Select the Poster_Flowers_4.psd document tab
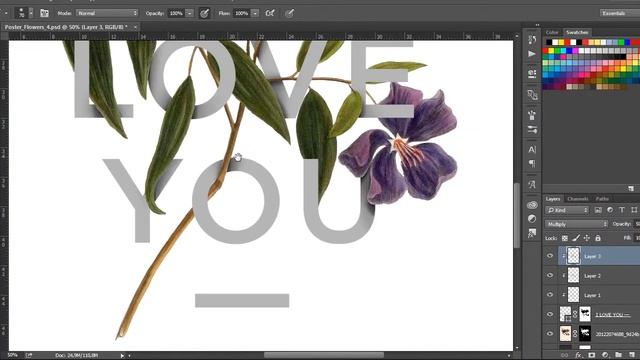The width and height of the screenshot is (640, 360). pyautogui.click(x=66, y=27)
